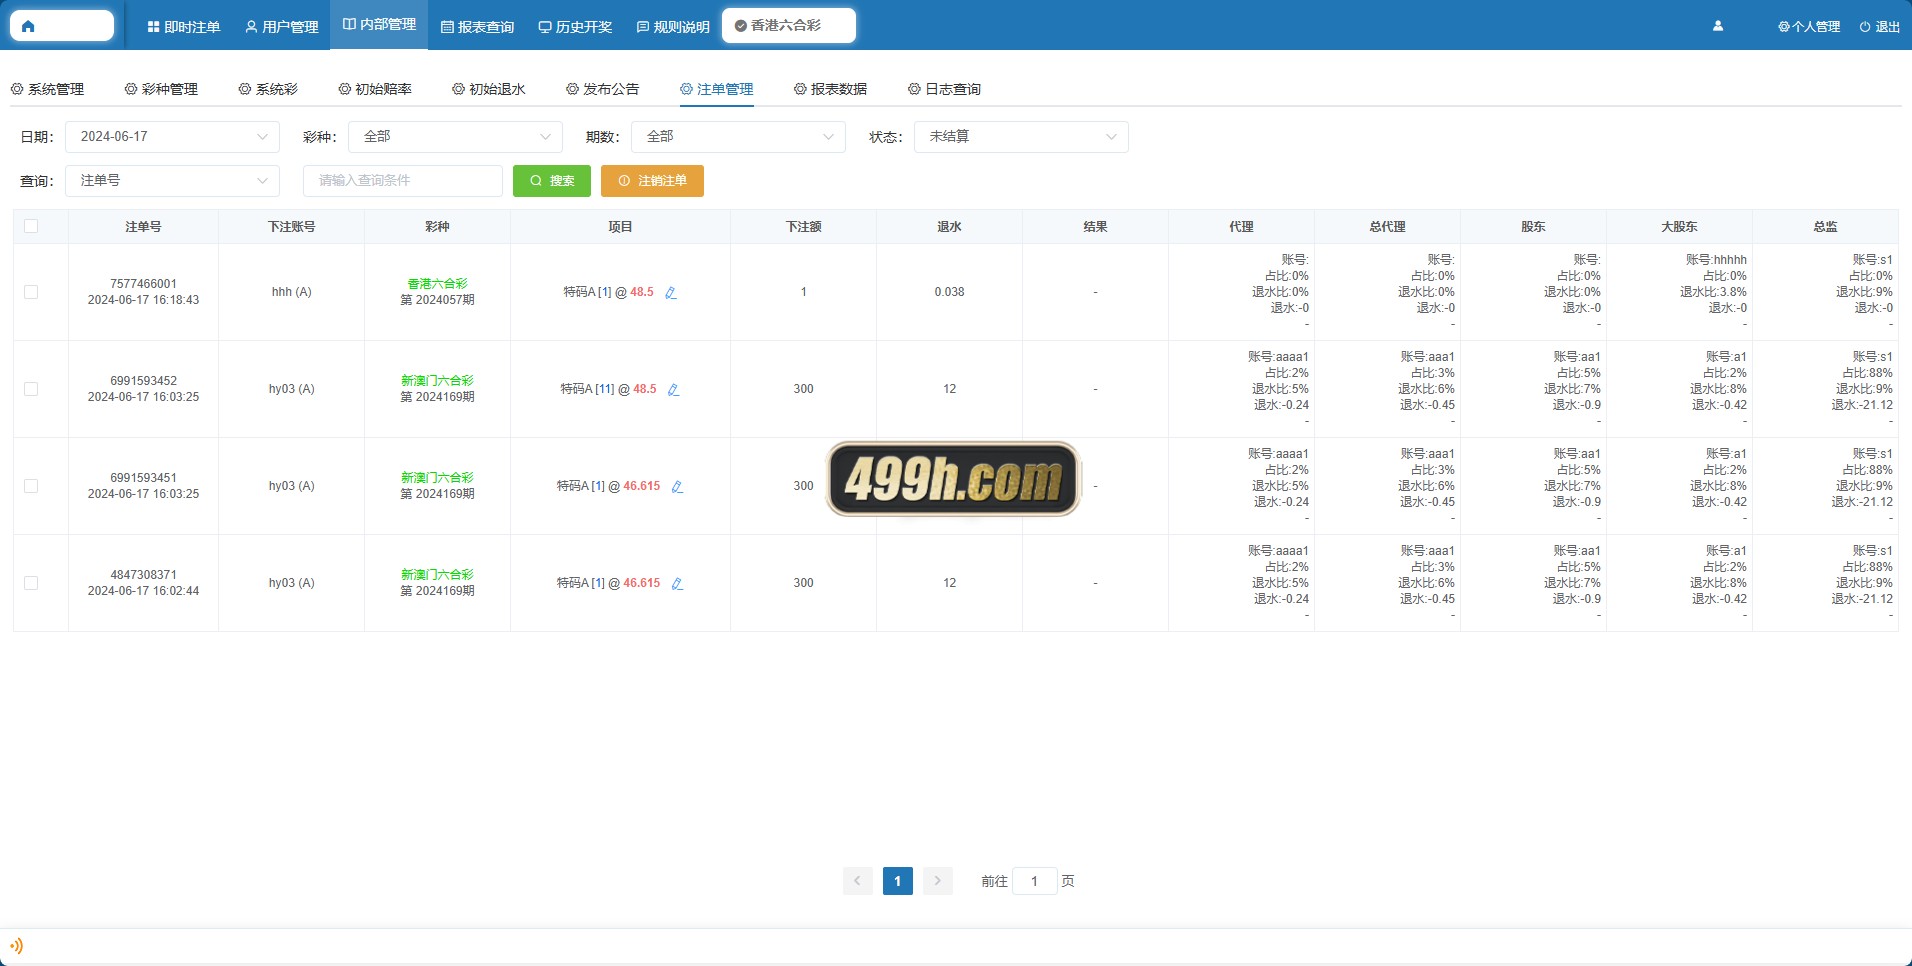
Task: Switch to the 初始赔率 tab
Action: (x=375, y=89)
